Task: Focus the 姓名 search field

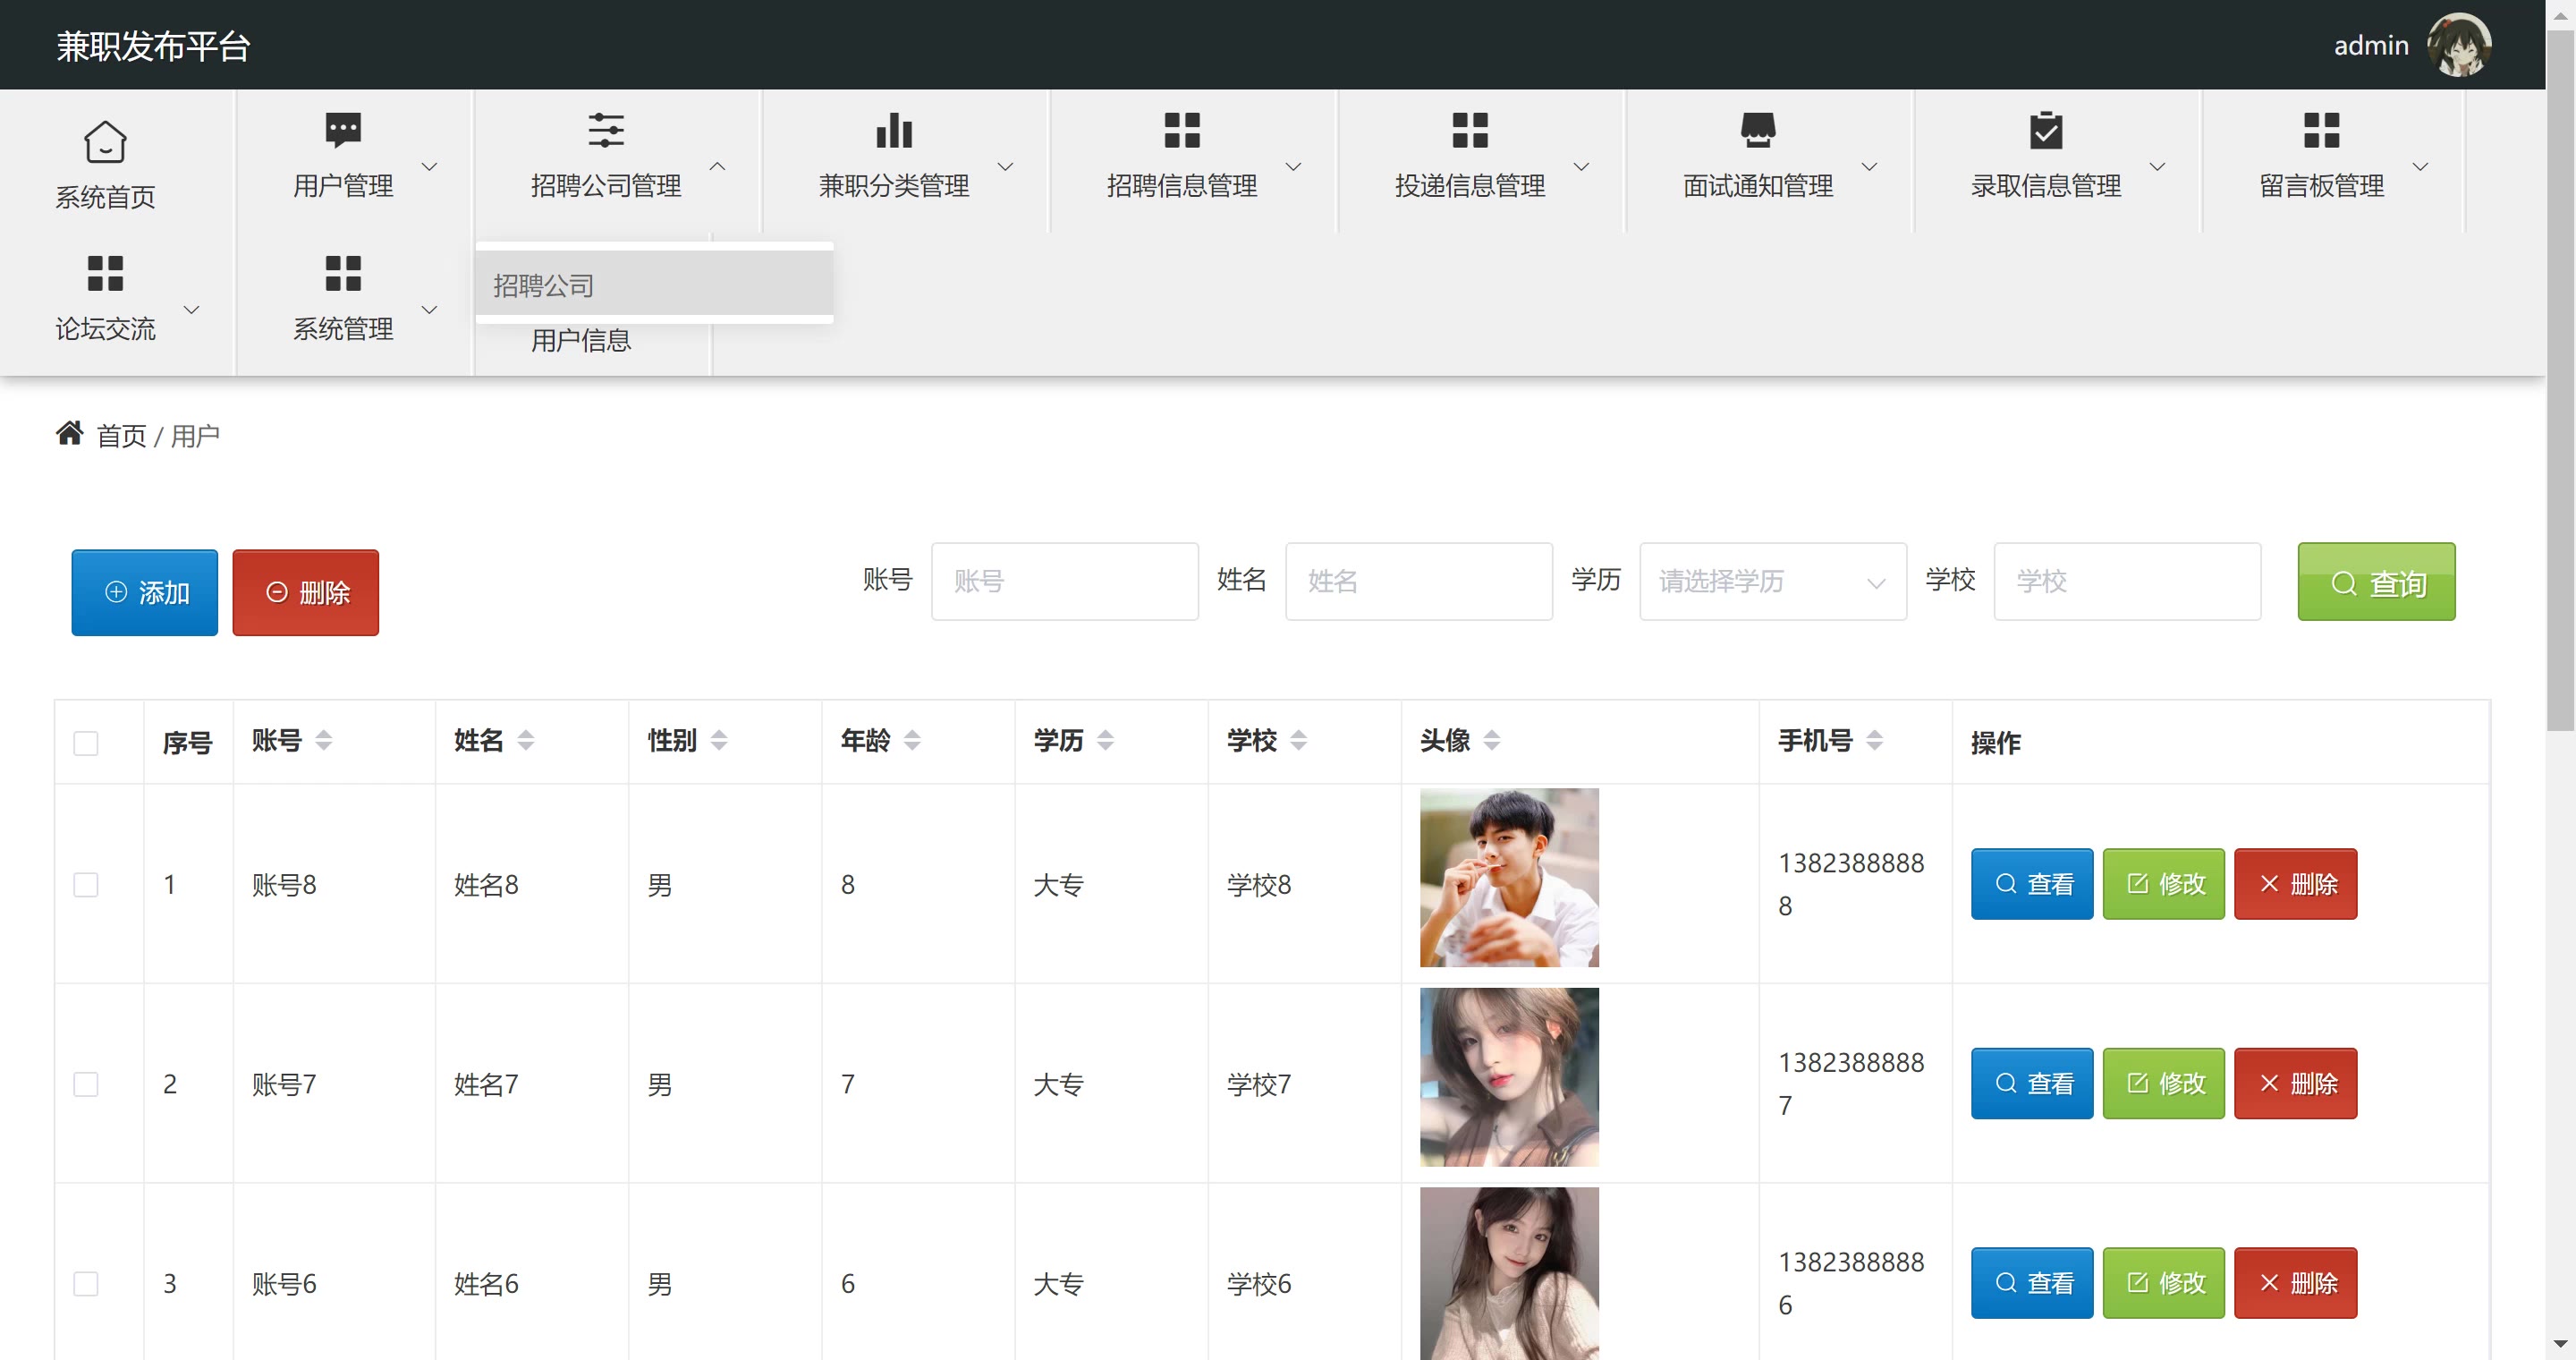Action: (1418, 581)
